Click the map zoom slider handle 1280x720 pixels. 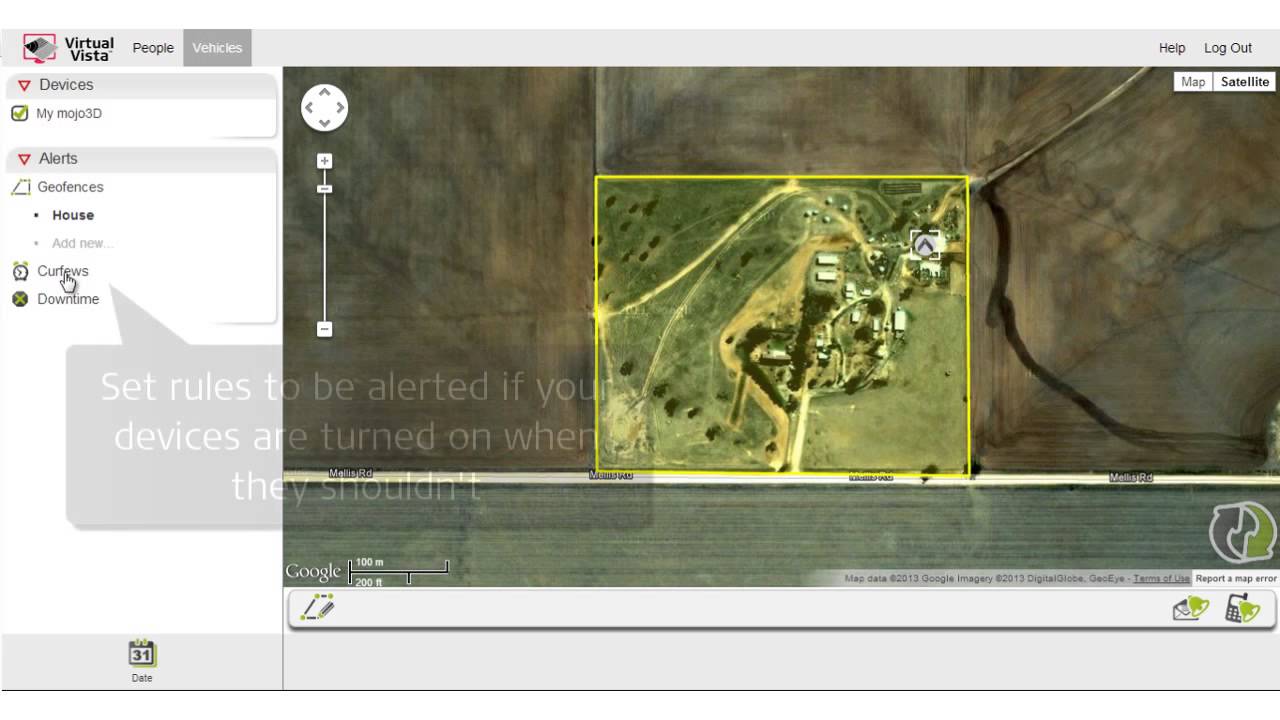[x=324, y=189]
